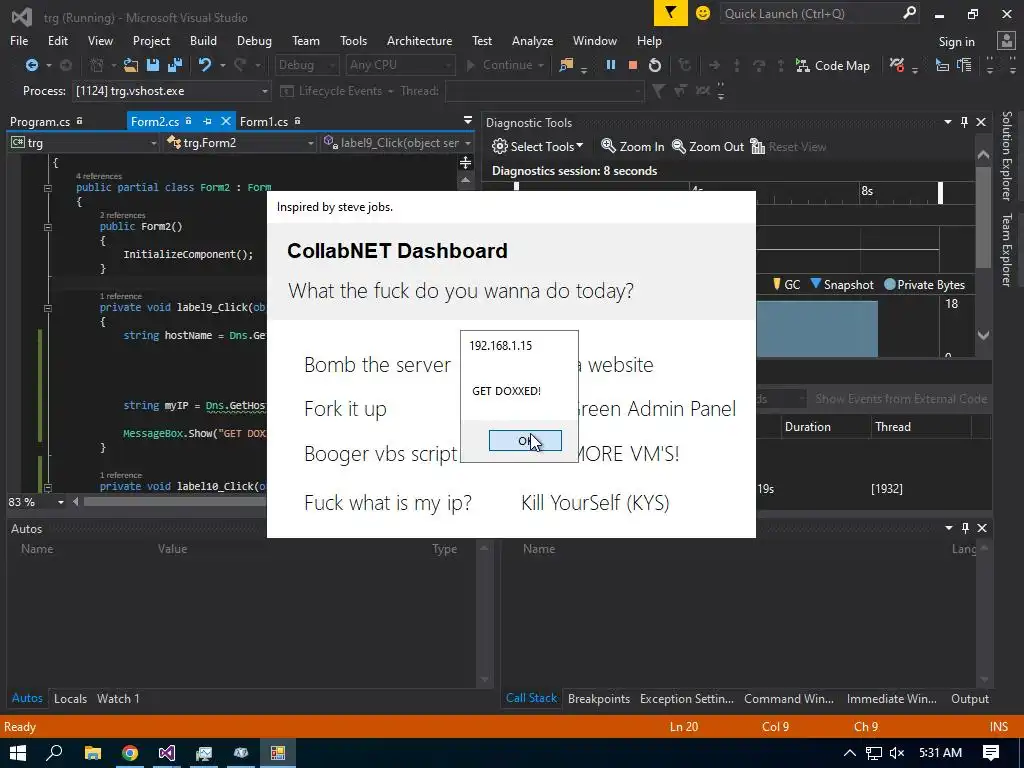Open the Architecture menu
Screen dimensions: 1024x768
coord(419,40)
